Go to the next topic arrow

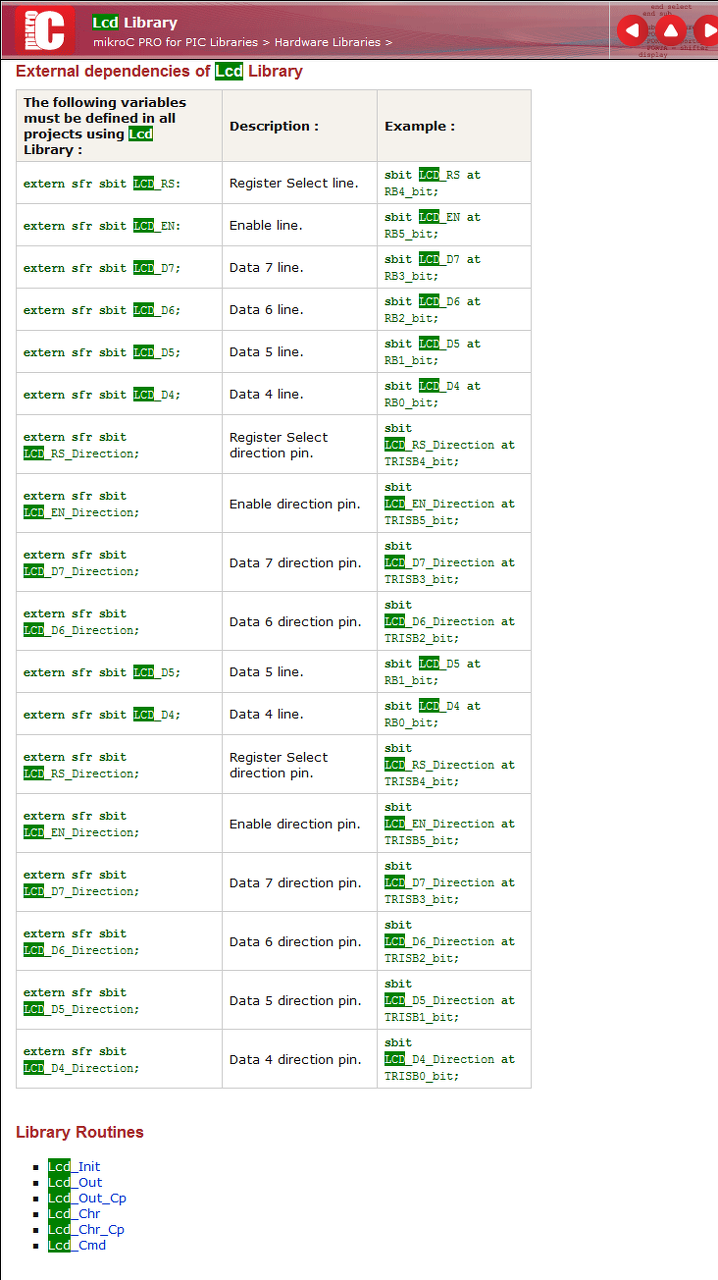coord(707,30)
